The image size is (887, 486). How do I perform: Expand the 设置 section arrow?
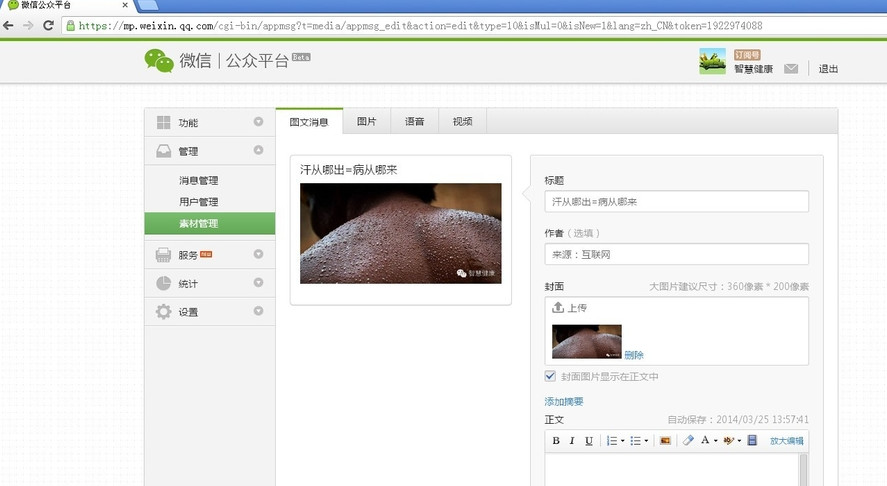pos(259,311)
